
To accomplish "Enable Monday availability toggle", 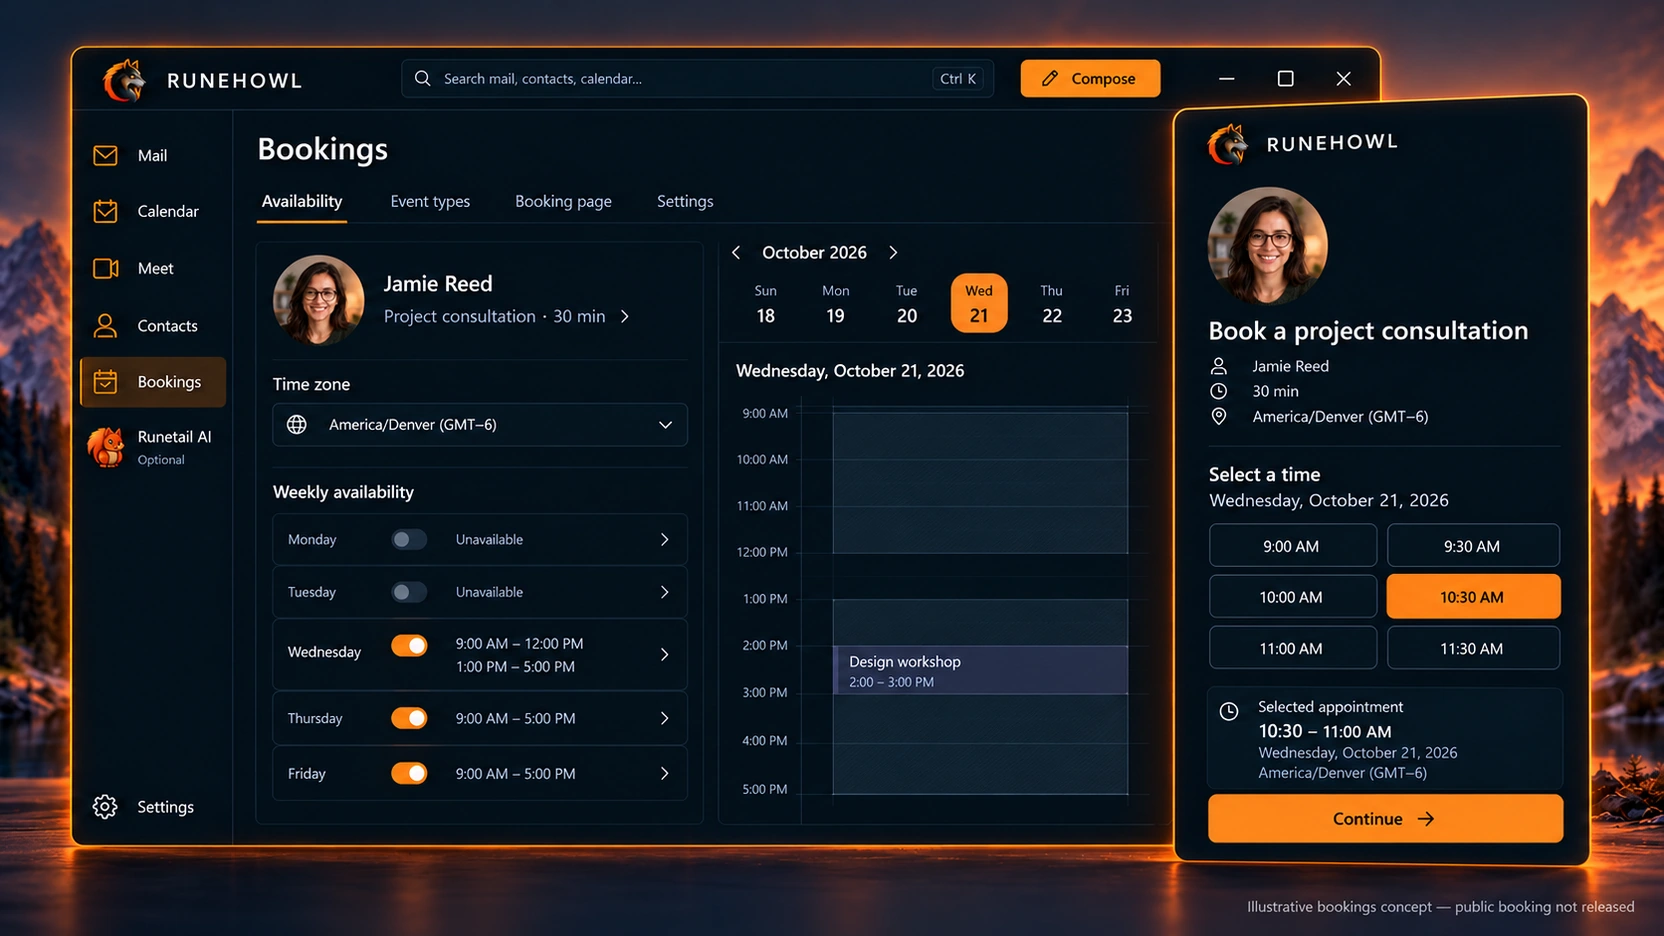I will (409, 539).
